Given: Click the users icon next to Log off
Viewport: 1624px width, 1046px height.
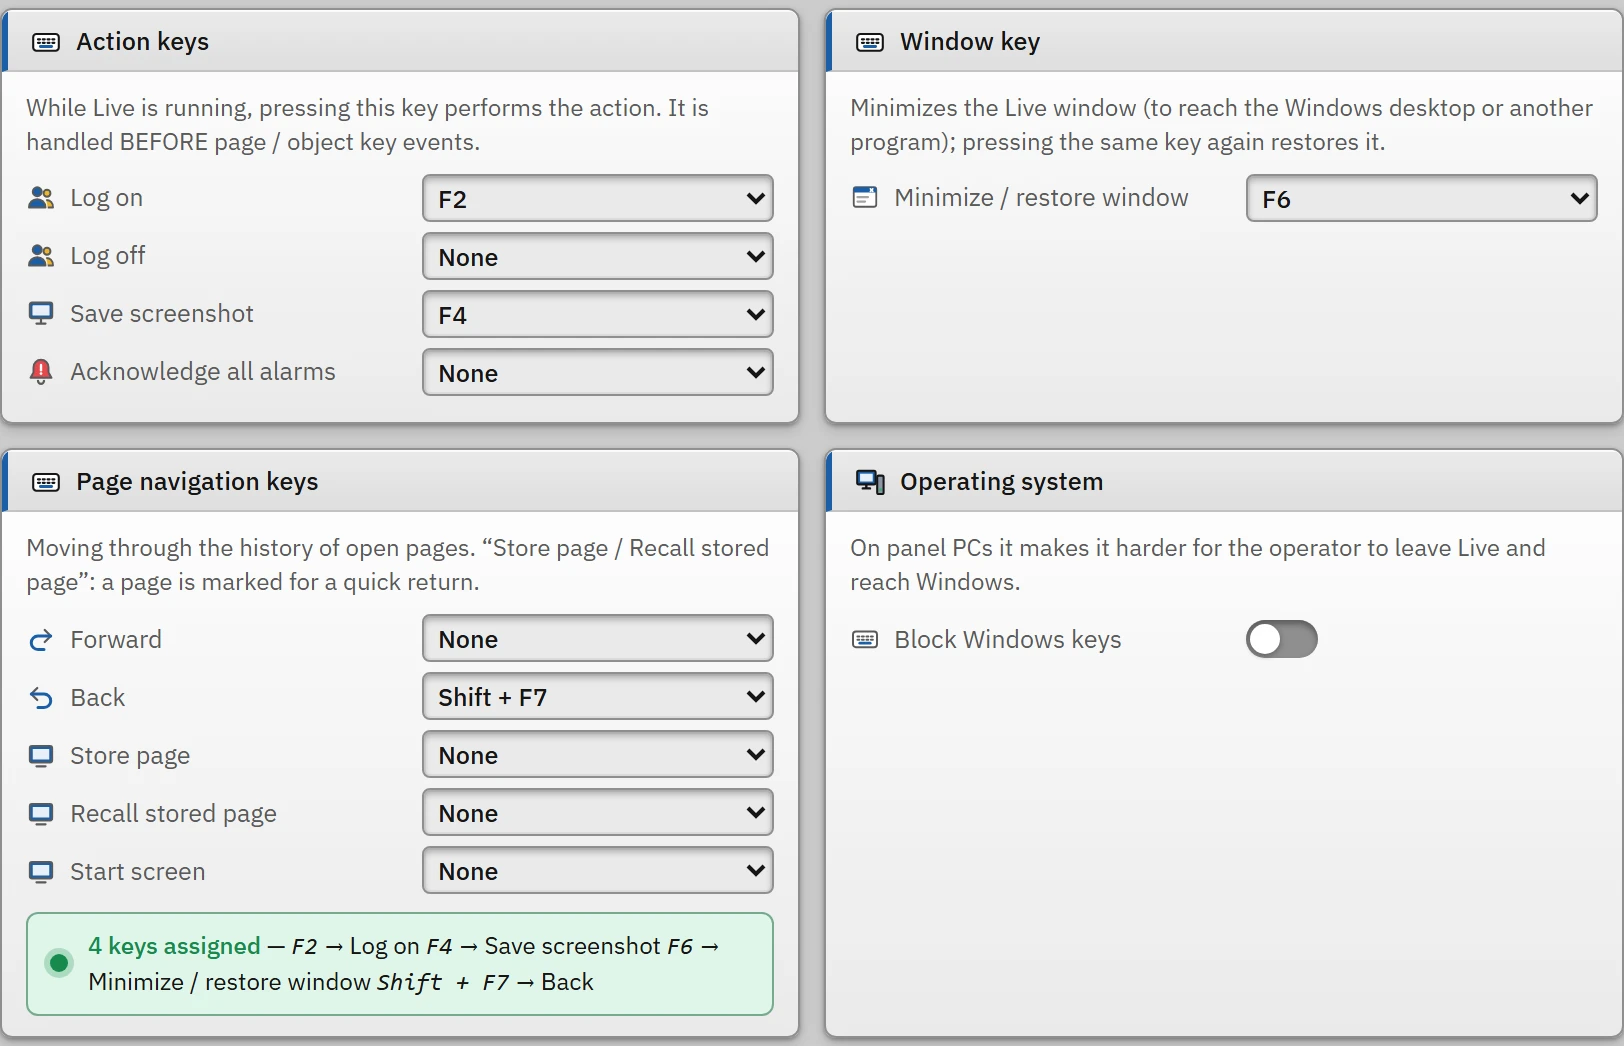Looking at the screenshot, I should tap(41, 256).
